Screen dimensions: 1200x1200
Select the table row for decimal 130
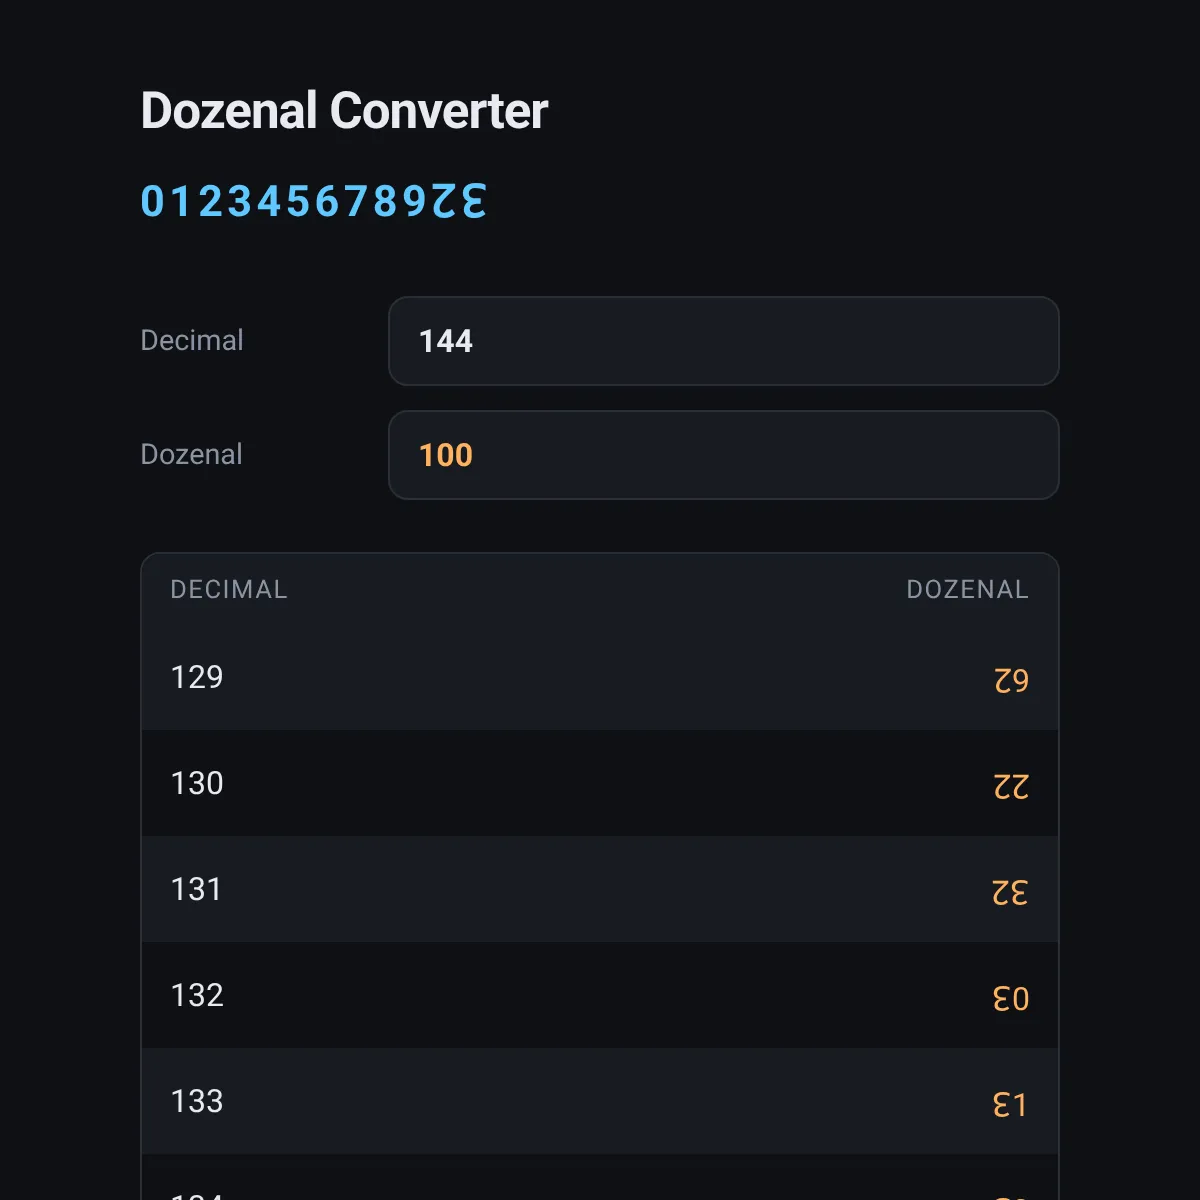[600, 783]
